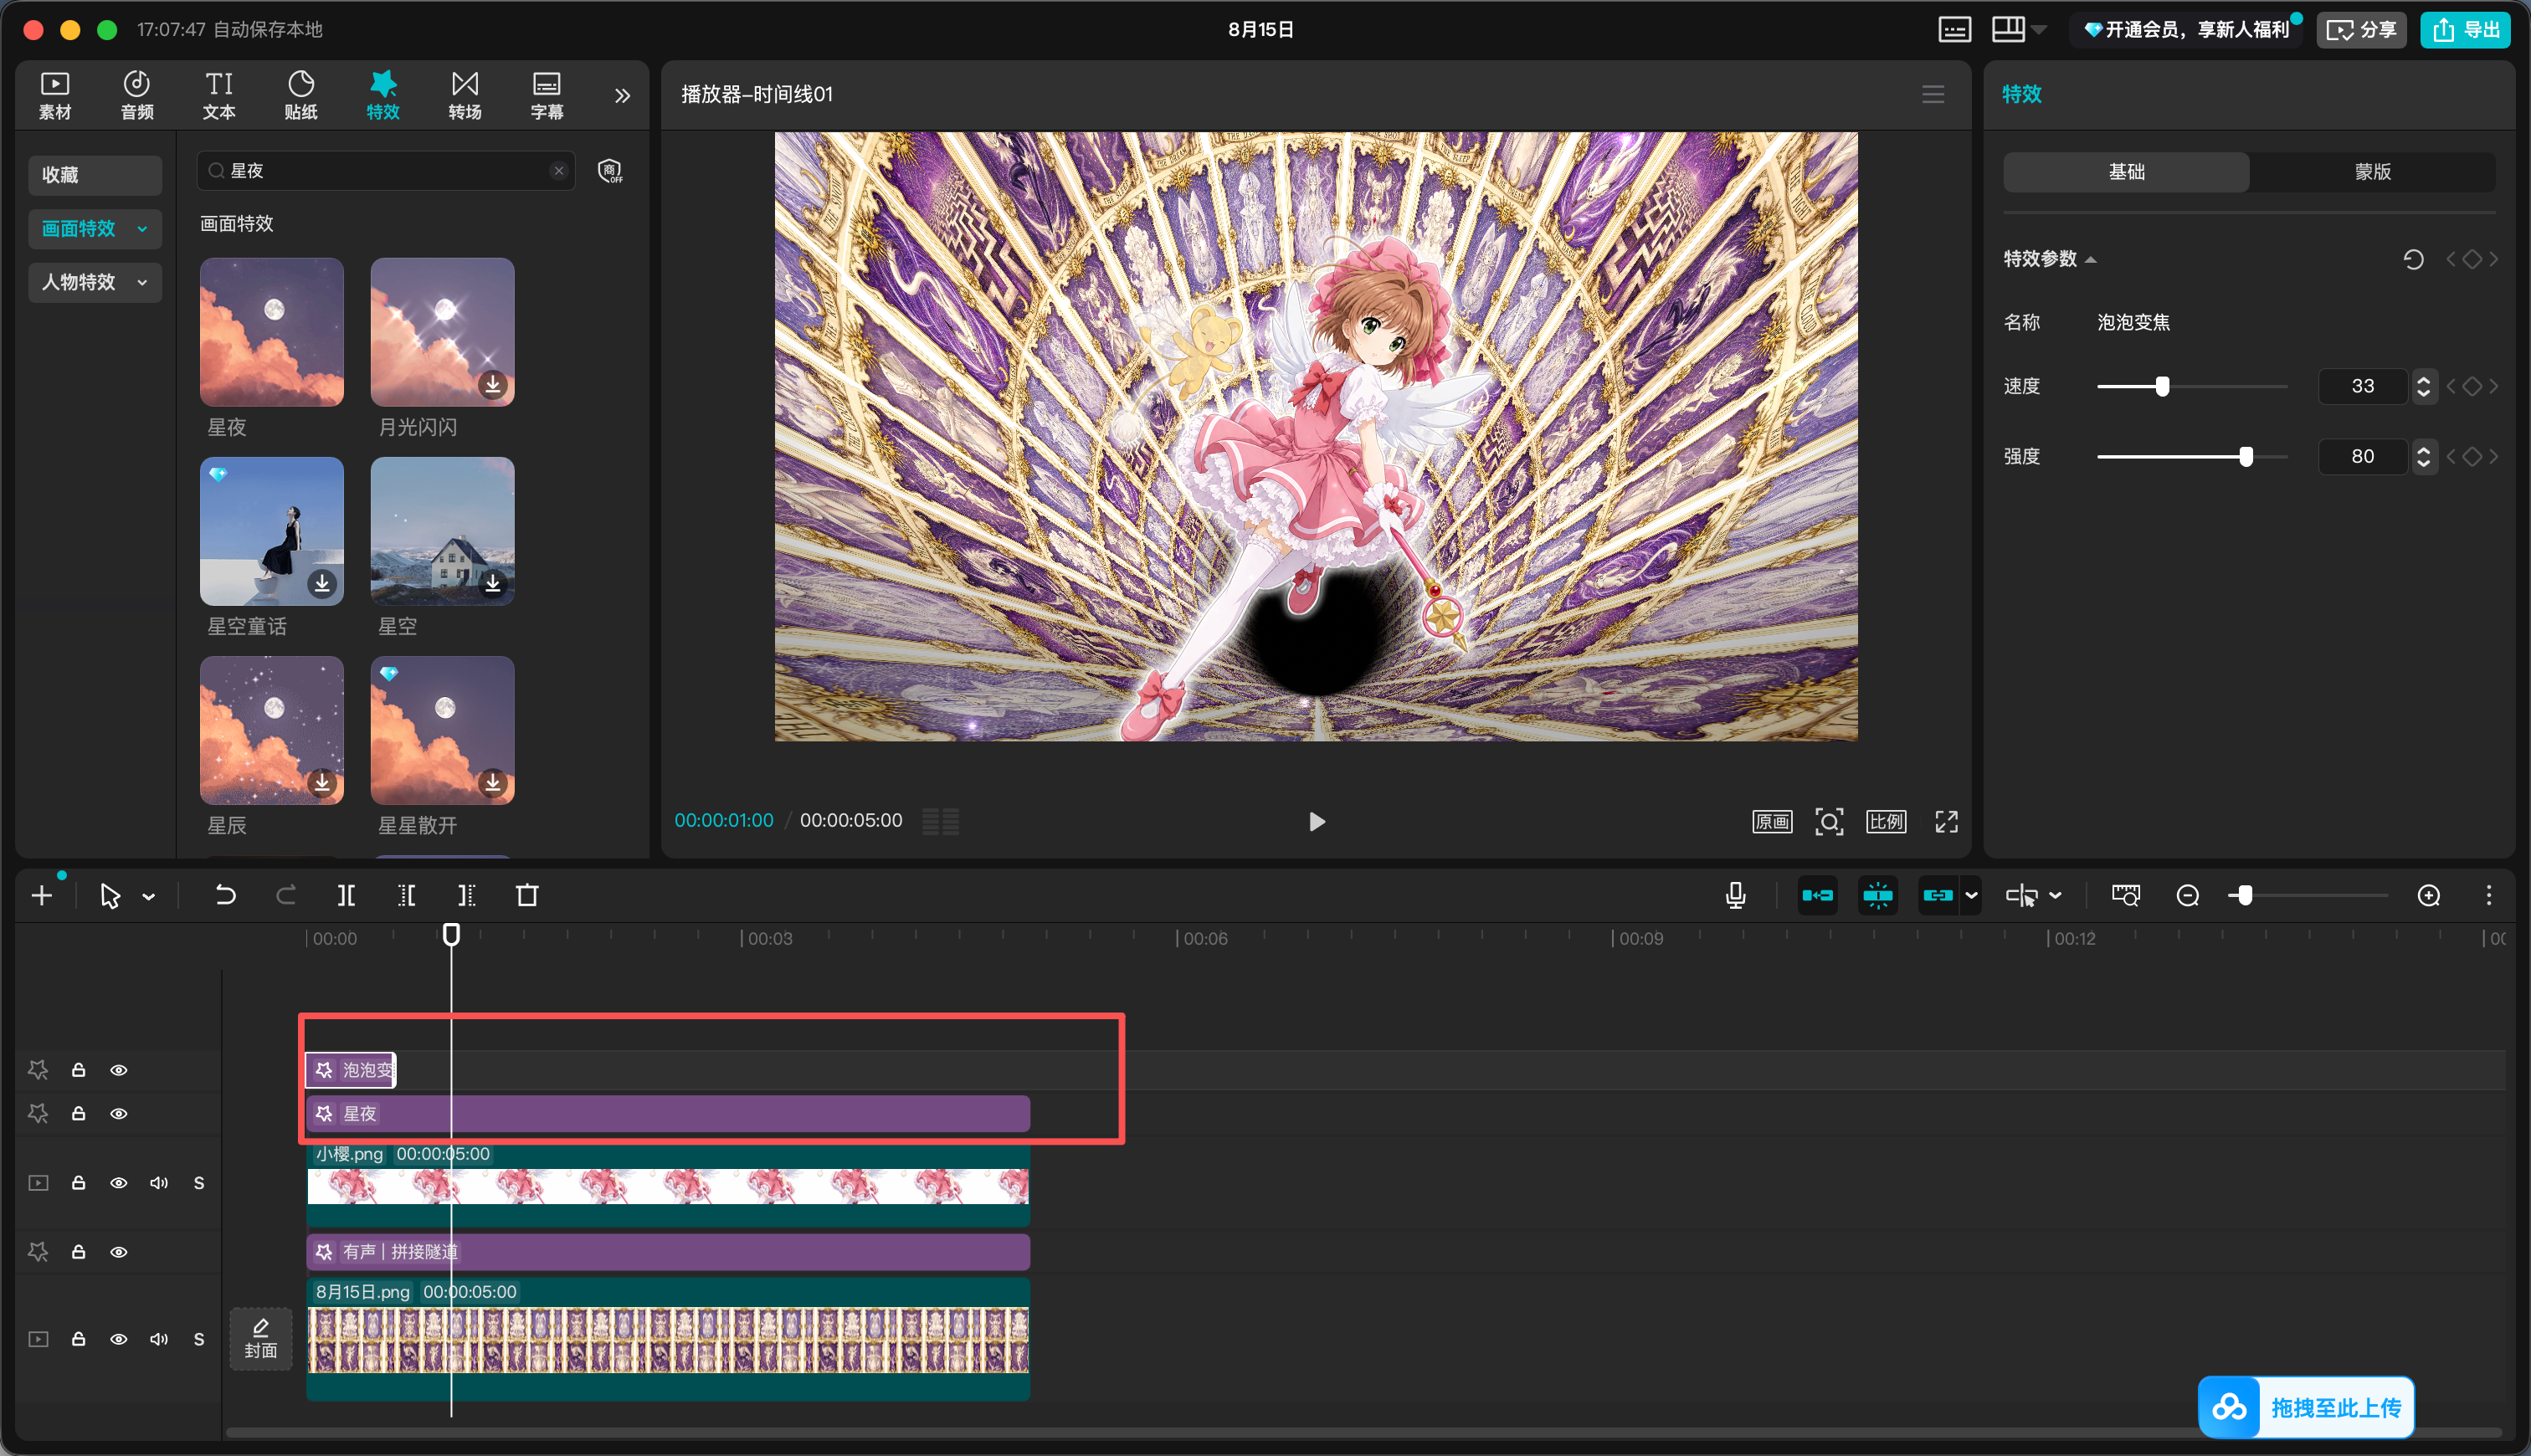This screenshot has width=2531, height=1456.
Task: Click the add-track plus icon
Action: click(x=42, y=896)
